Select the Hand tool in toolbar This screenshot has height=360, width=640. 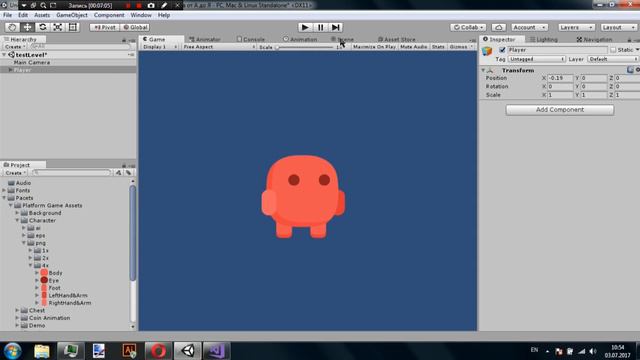point(12,27)
